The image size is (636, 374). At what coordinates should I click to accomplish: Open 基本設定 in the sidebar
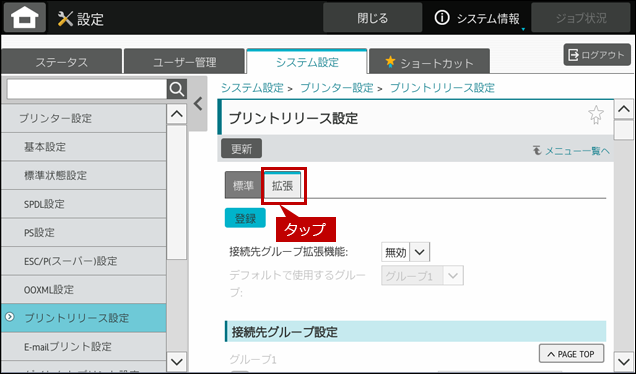pyautogui.click(x=84, y=147)
